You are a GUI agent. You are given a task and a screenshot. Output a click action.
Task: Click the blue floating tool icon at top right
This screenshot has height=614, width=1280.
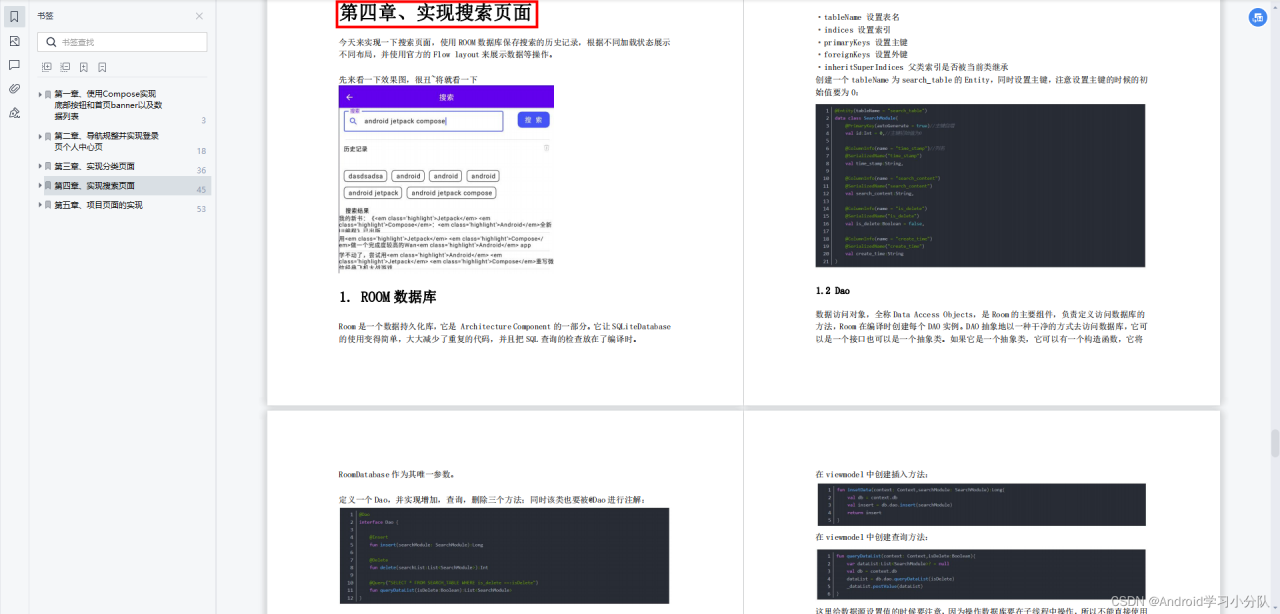1257,17
